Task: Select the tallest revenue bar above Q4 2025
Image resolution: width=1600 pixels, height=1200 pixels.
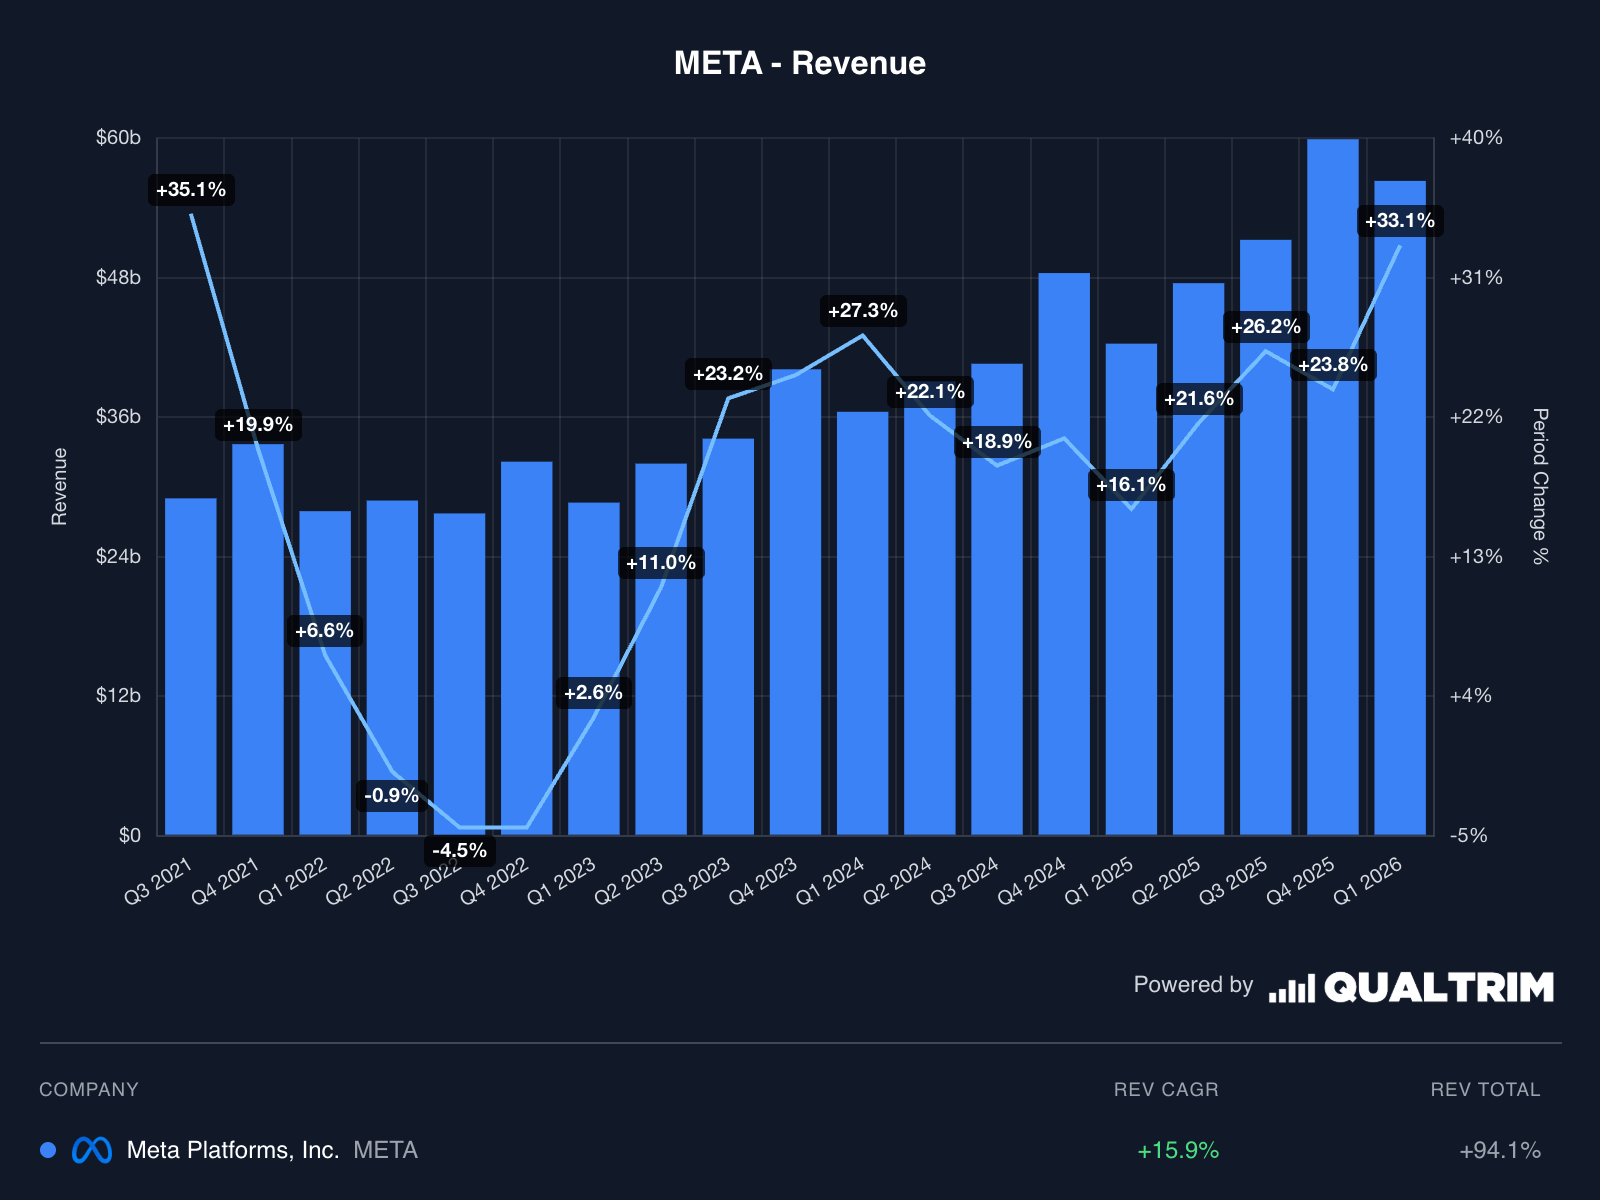Action: (1333, 487)
